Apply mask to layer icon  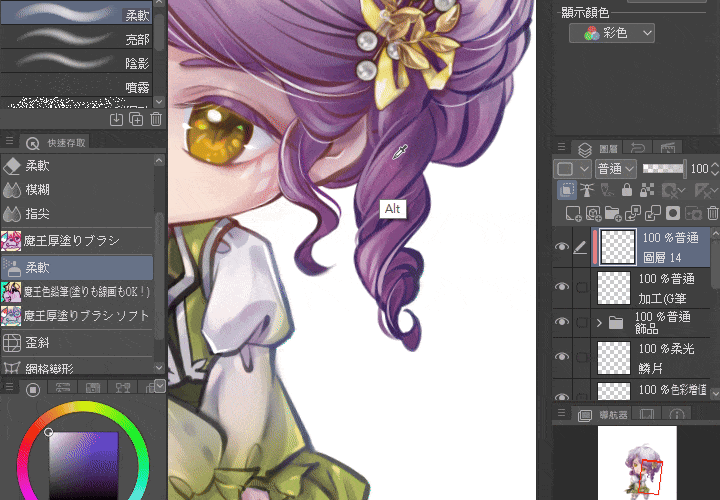point(693,213)
